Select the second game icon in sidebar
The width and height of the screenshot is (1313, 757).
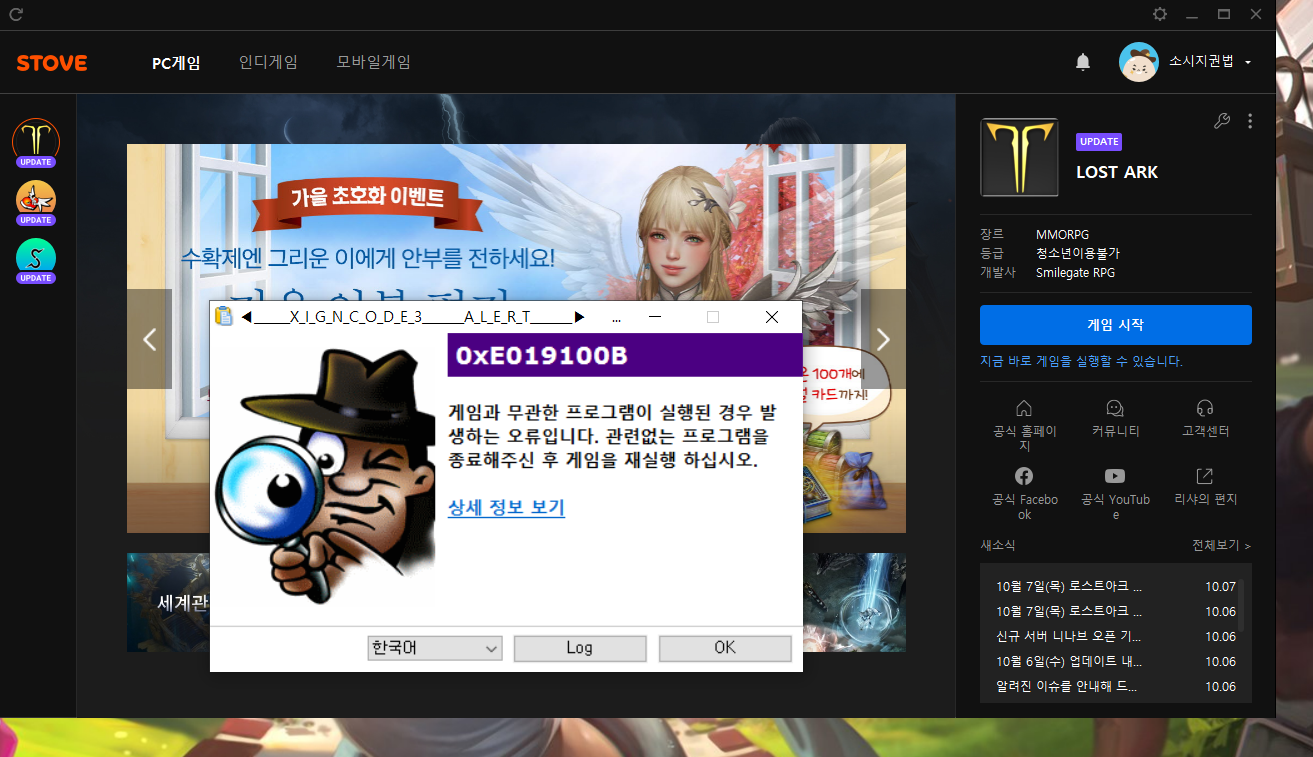36,198
